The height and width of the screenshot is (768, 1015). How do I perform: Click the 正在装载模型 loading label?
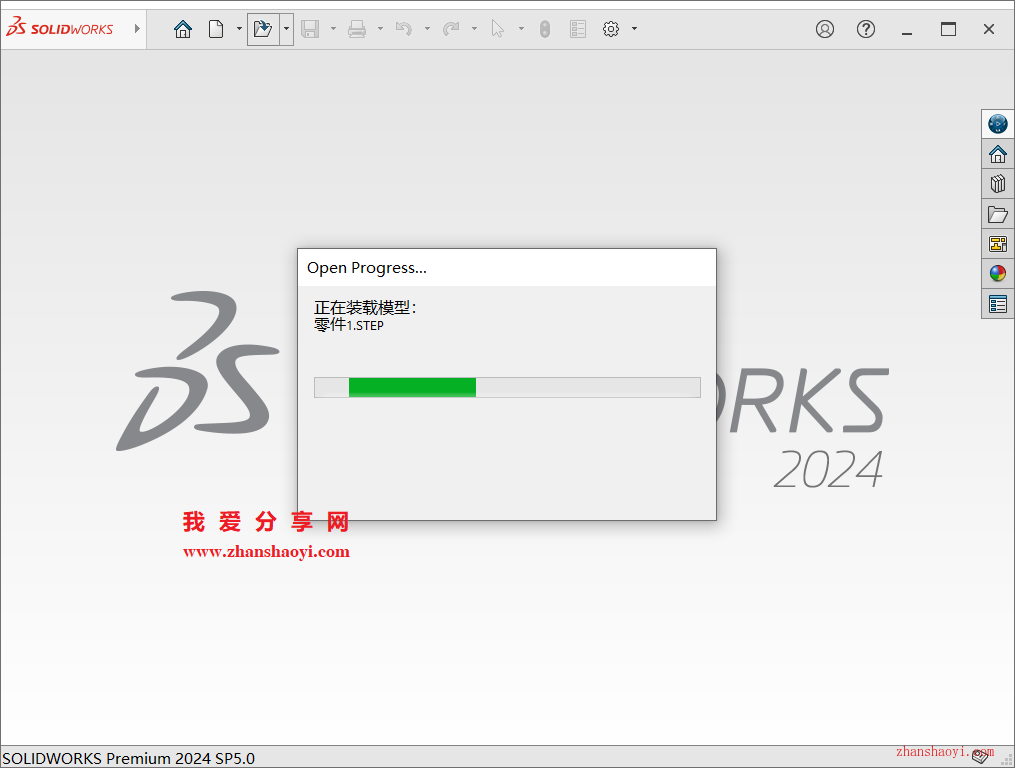click(x=365, y=308)
